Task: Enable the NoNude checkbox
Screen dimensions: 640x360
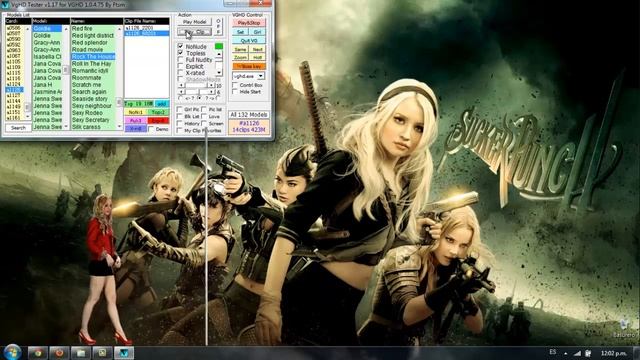Action: click(180, 47)
